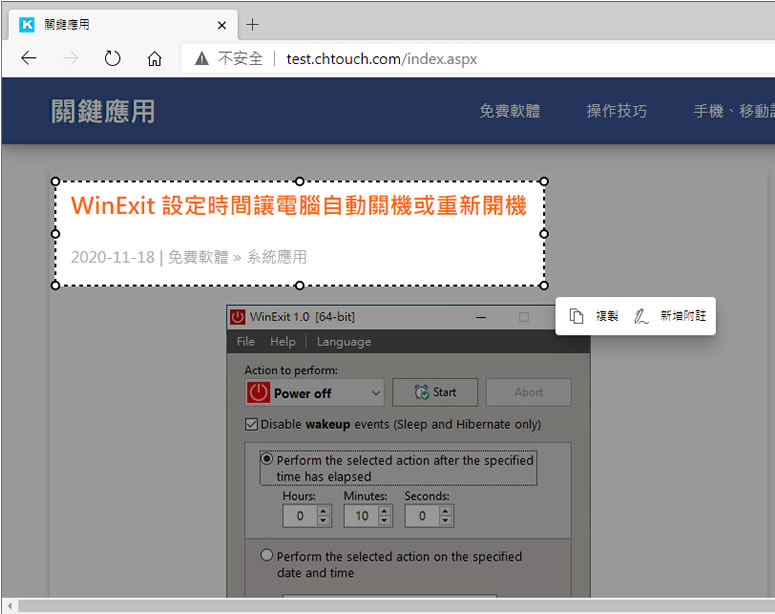Click the copy icon in capture popup
This screenshot has height=614, width=775.
pyautogui.click(x=576, y=316)
